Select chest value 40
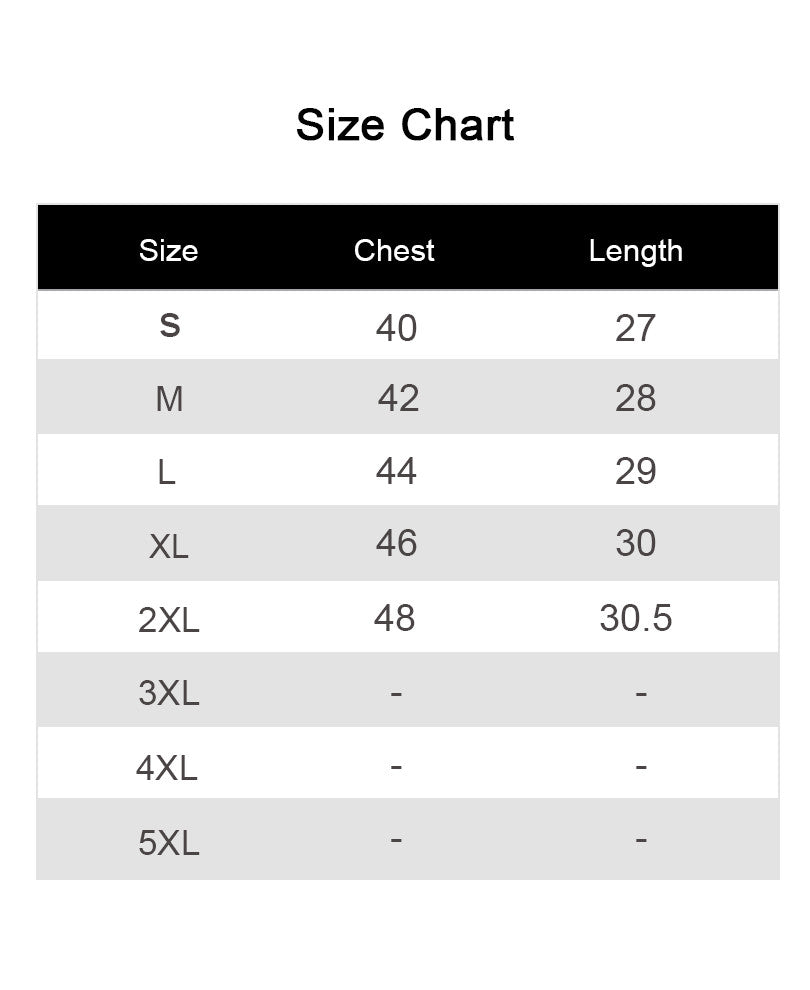This screenshot has width=810, height=990. coord(396,328)
